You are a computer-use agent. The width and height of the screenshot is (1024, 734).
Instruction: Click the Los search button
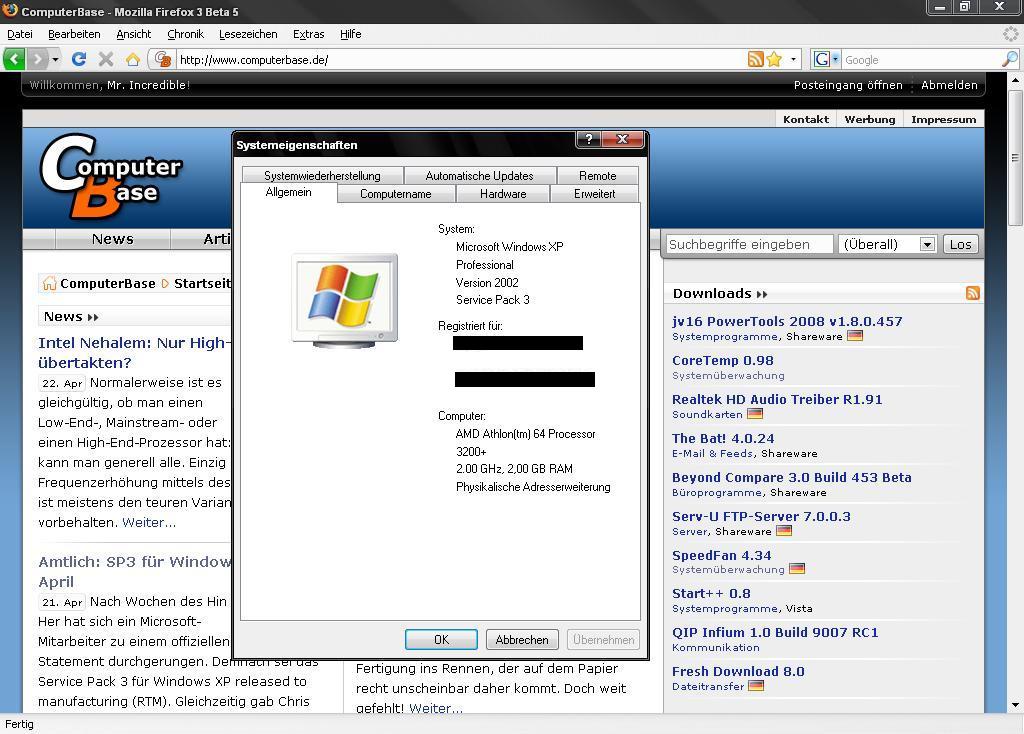pos(960,244)
